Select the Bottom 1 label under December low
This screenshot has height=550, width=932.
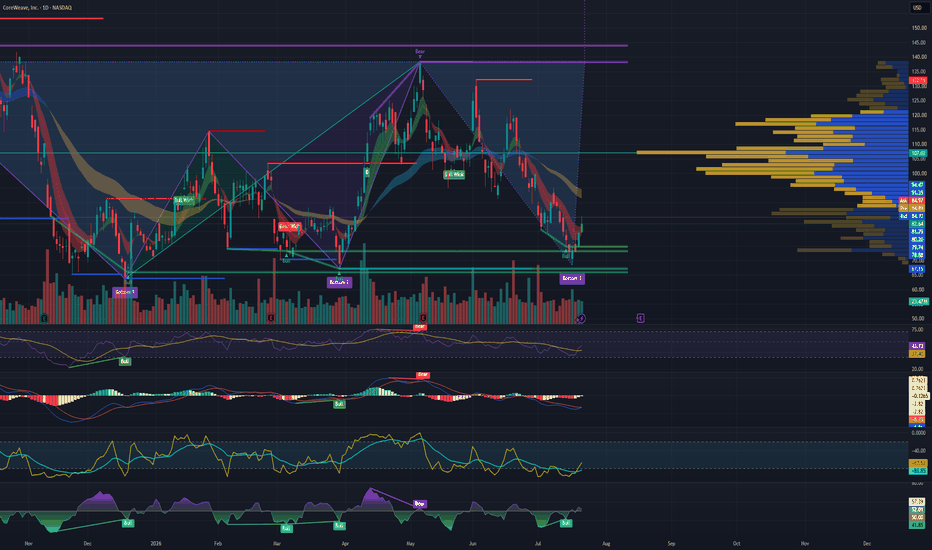pos(125,292)
